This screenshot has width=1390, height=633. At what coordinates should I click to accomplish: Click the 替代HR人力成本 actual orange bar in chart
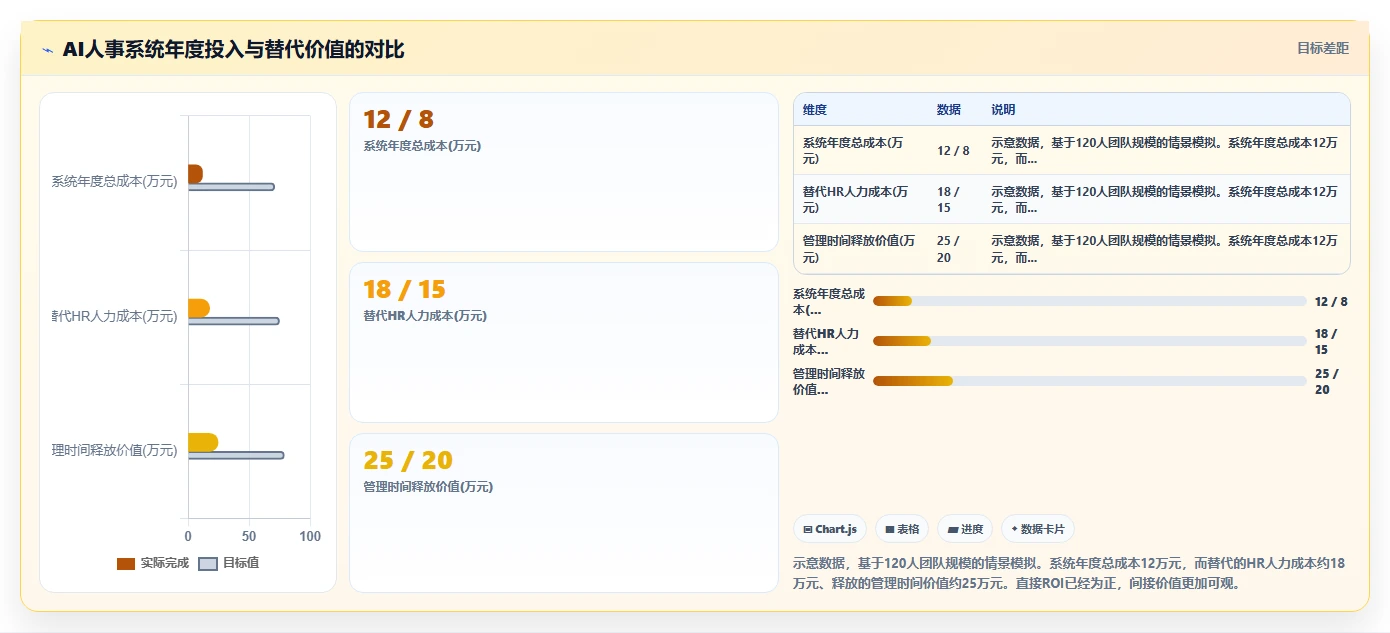(198, 308)
